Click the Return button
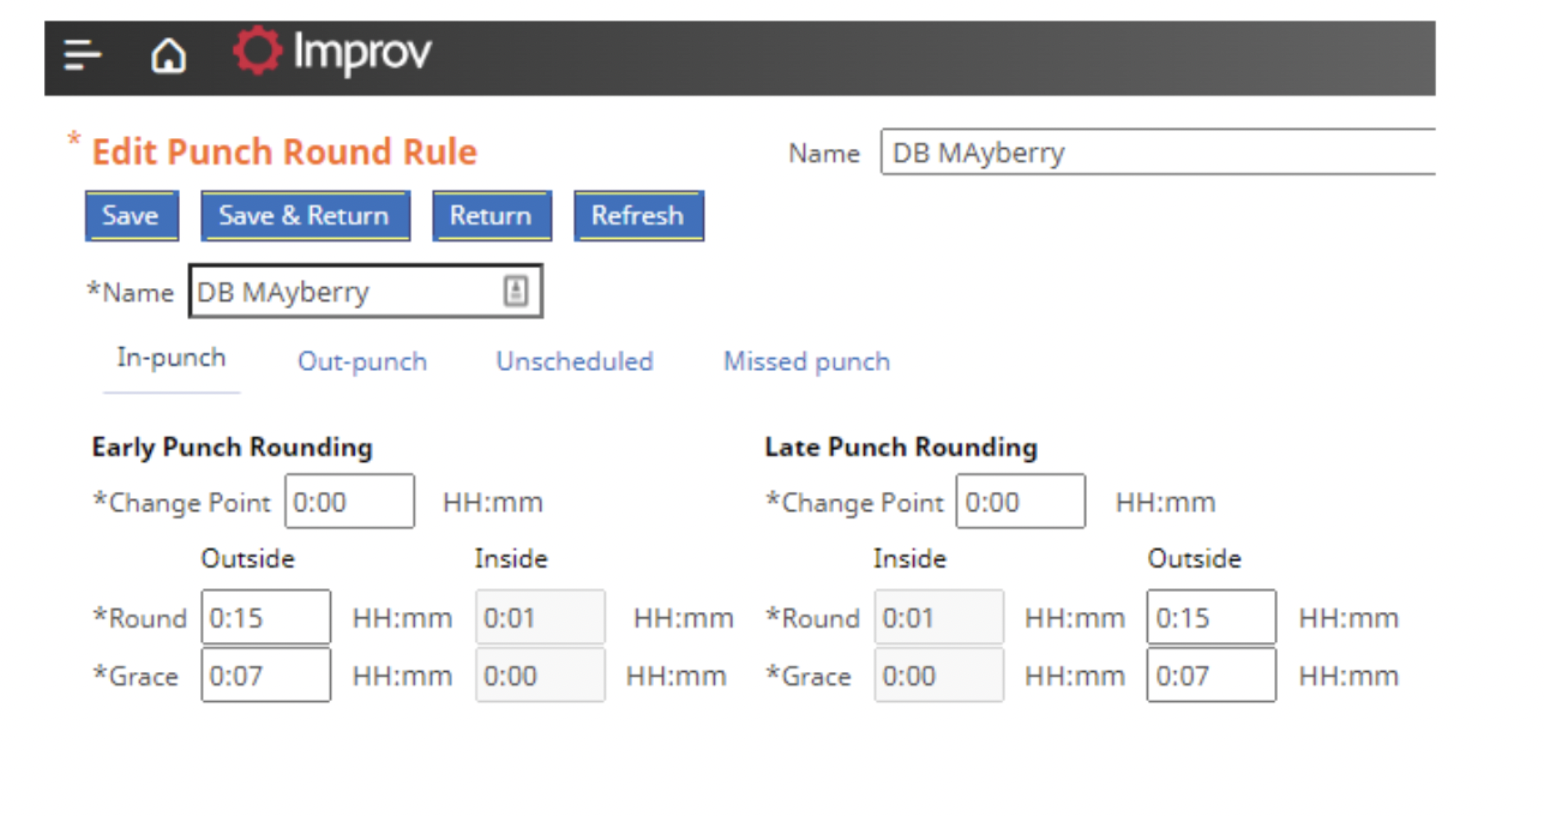Viewport: 1544px width, 816px height. pyautogui.click(x=491, y=215)
